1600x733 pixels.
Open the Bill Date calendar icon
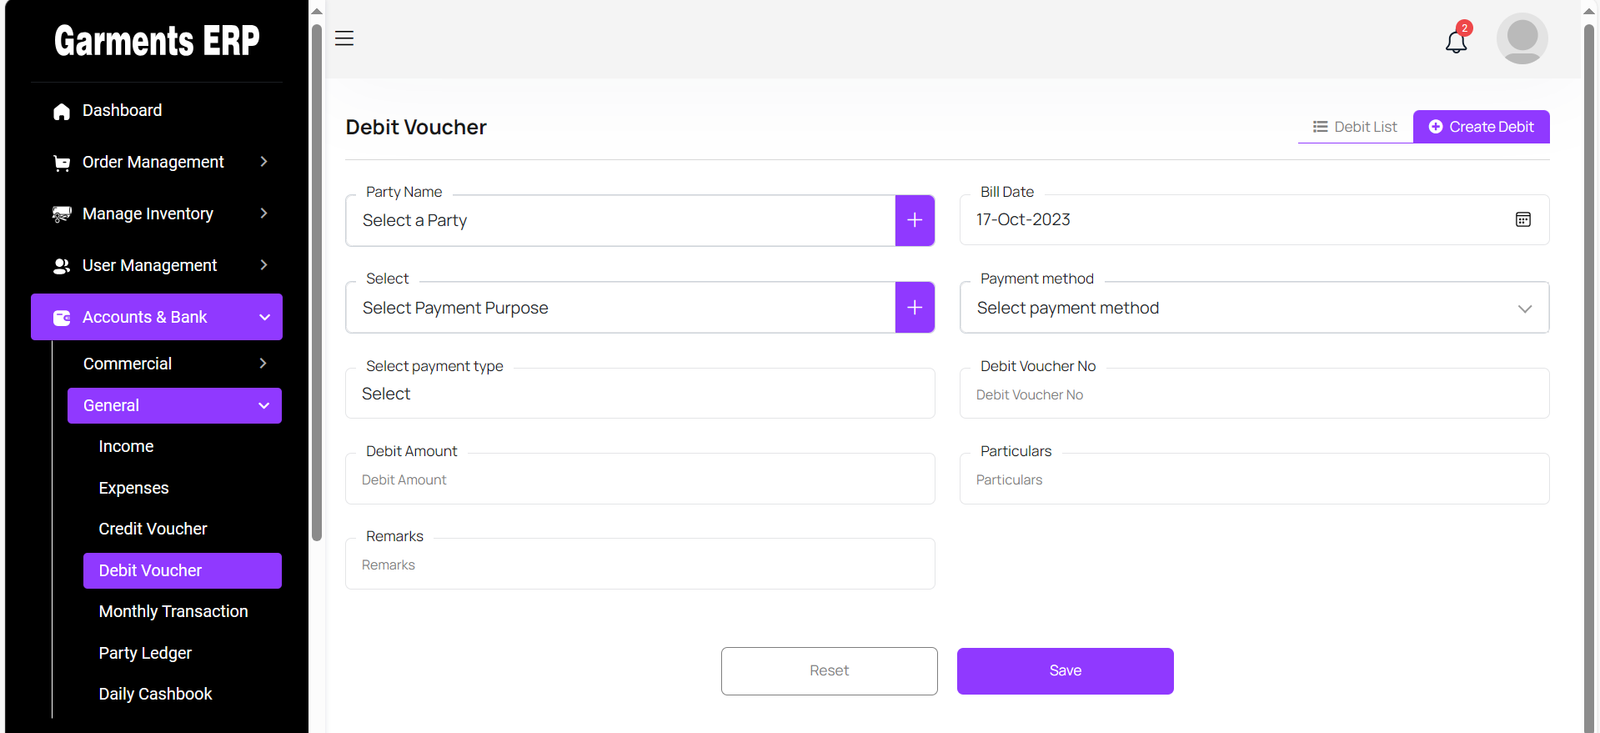click(x=1522, y=220)
